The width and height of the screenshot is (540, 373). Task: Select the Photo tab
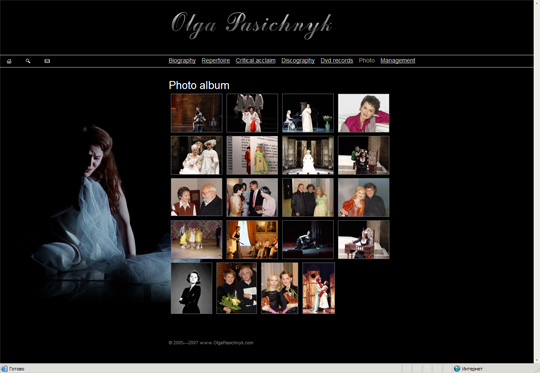(x=366, y=60)
